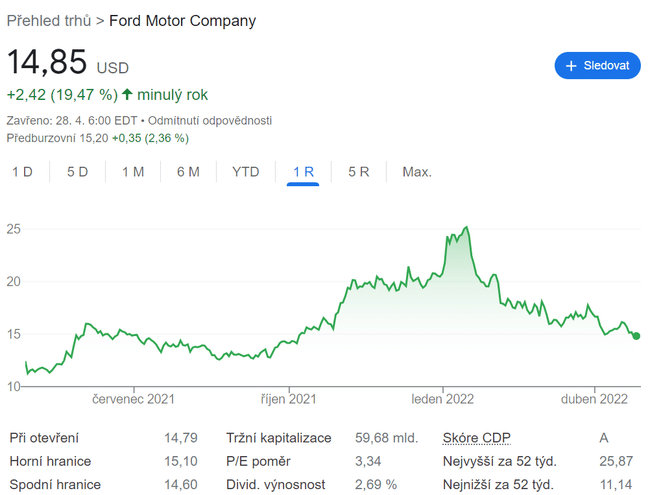Viewport: 650px width, 495px height.
Task: Open the Přehled trhů breadcrumb link
Action: (x=48, y=20)
